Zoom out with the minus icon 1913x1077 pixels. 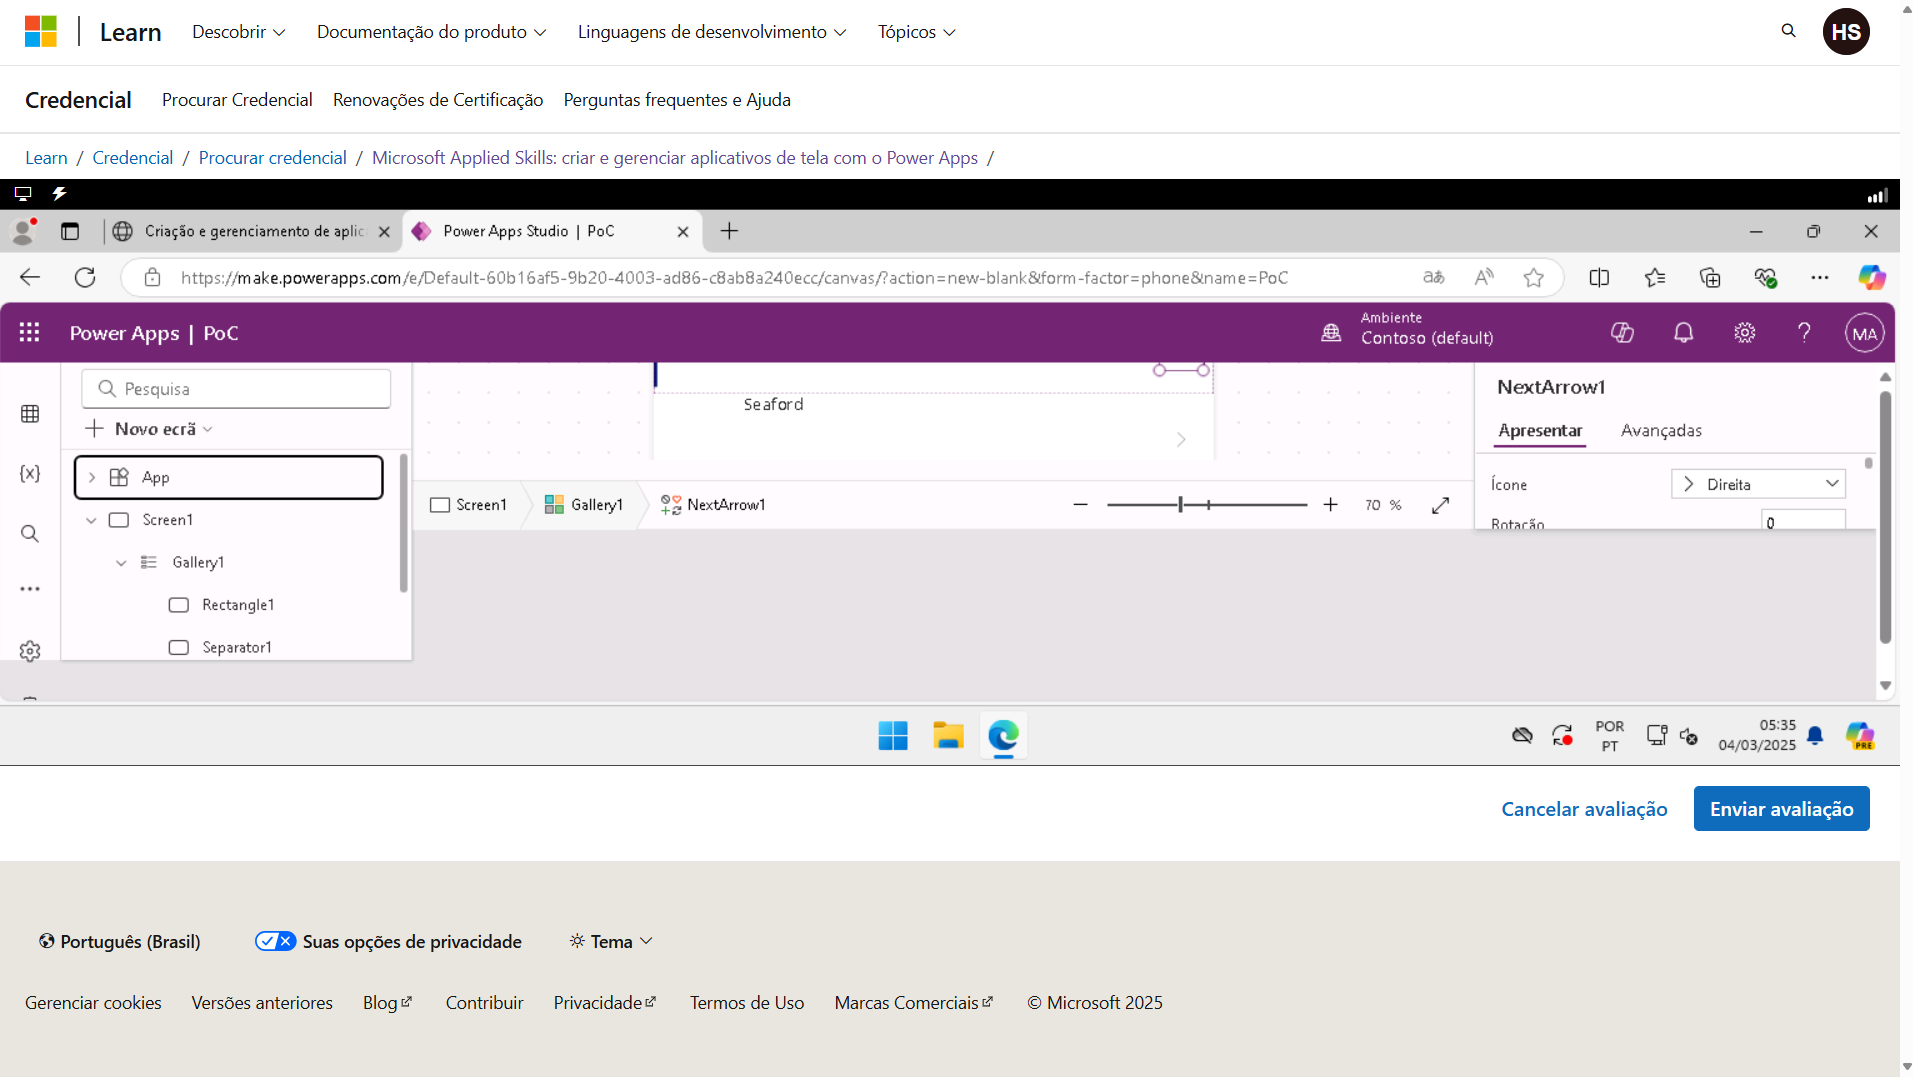[x=1080, y=505]
